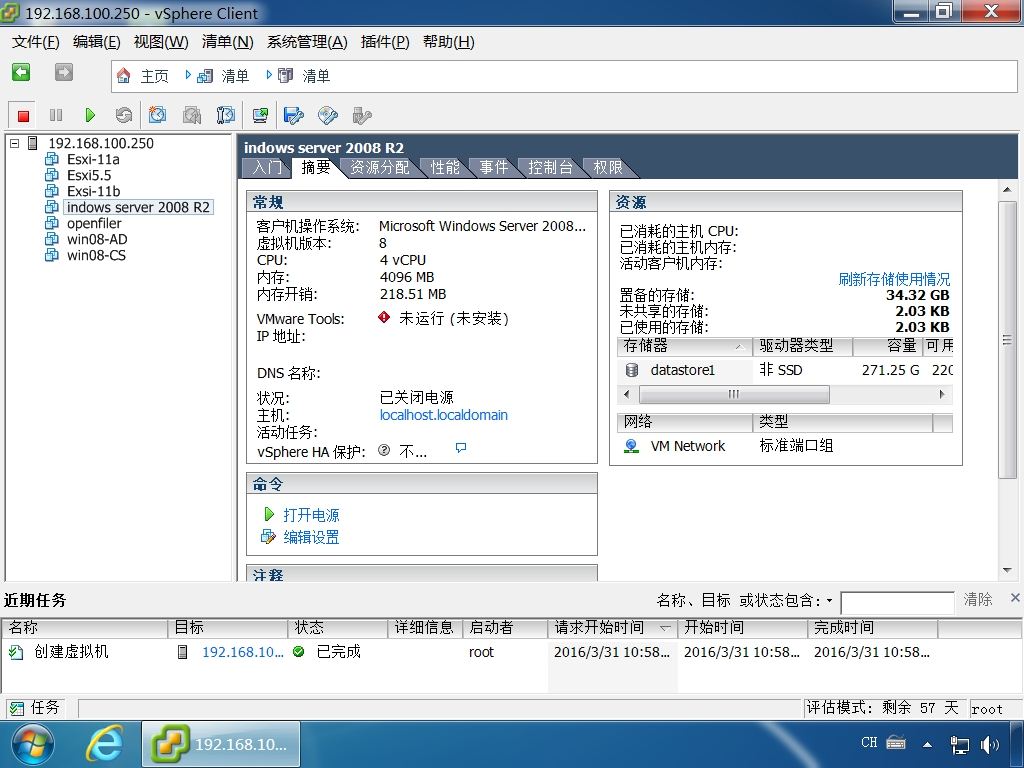
Task: Click the storage table horizontal scrollbar
Action: 734,394
